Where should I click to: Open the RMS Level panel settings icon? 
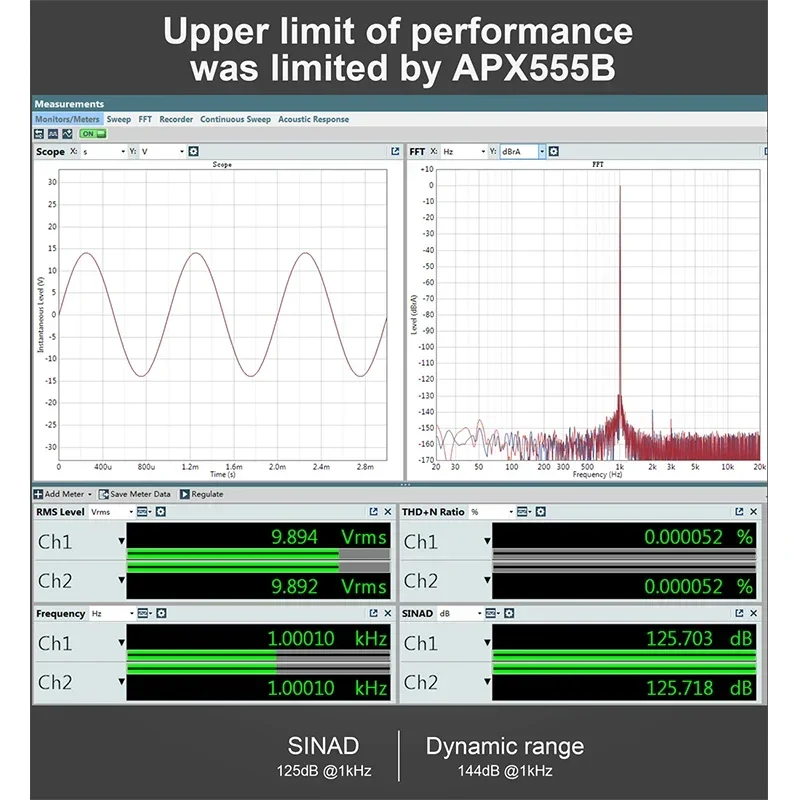[x=160, y=512]
